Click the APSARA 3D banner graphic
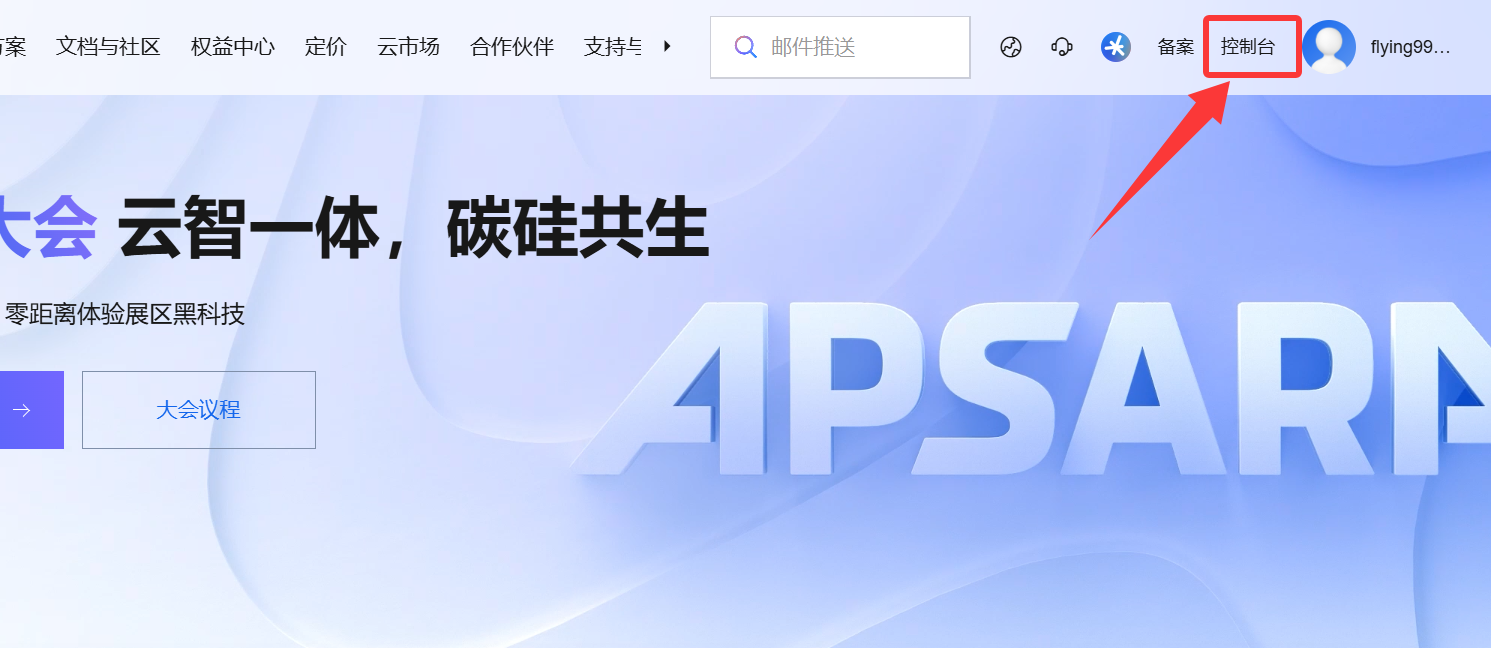This screenshot has height=648, width=1491. tap(1030, 390)
